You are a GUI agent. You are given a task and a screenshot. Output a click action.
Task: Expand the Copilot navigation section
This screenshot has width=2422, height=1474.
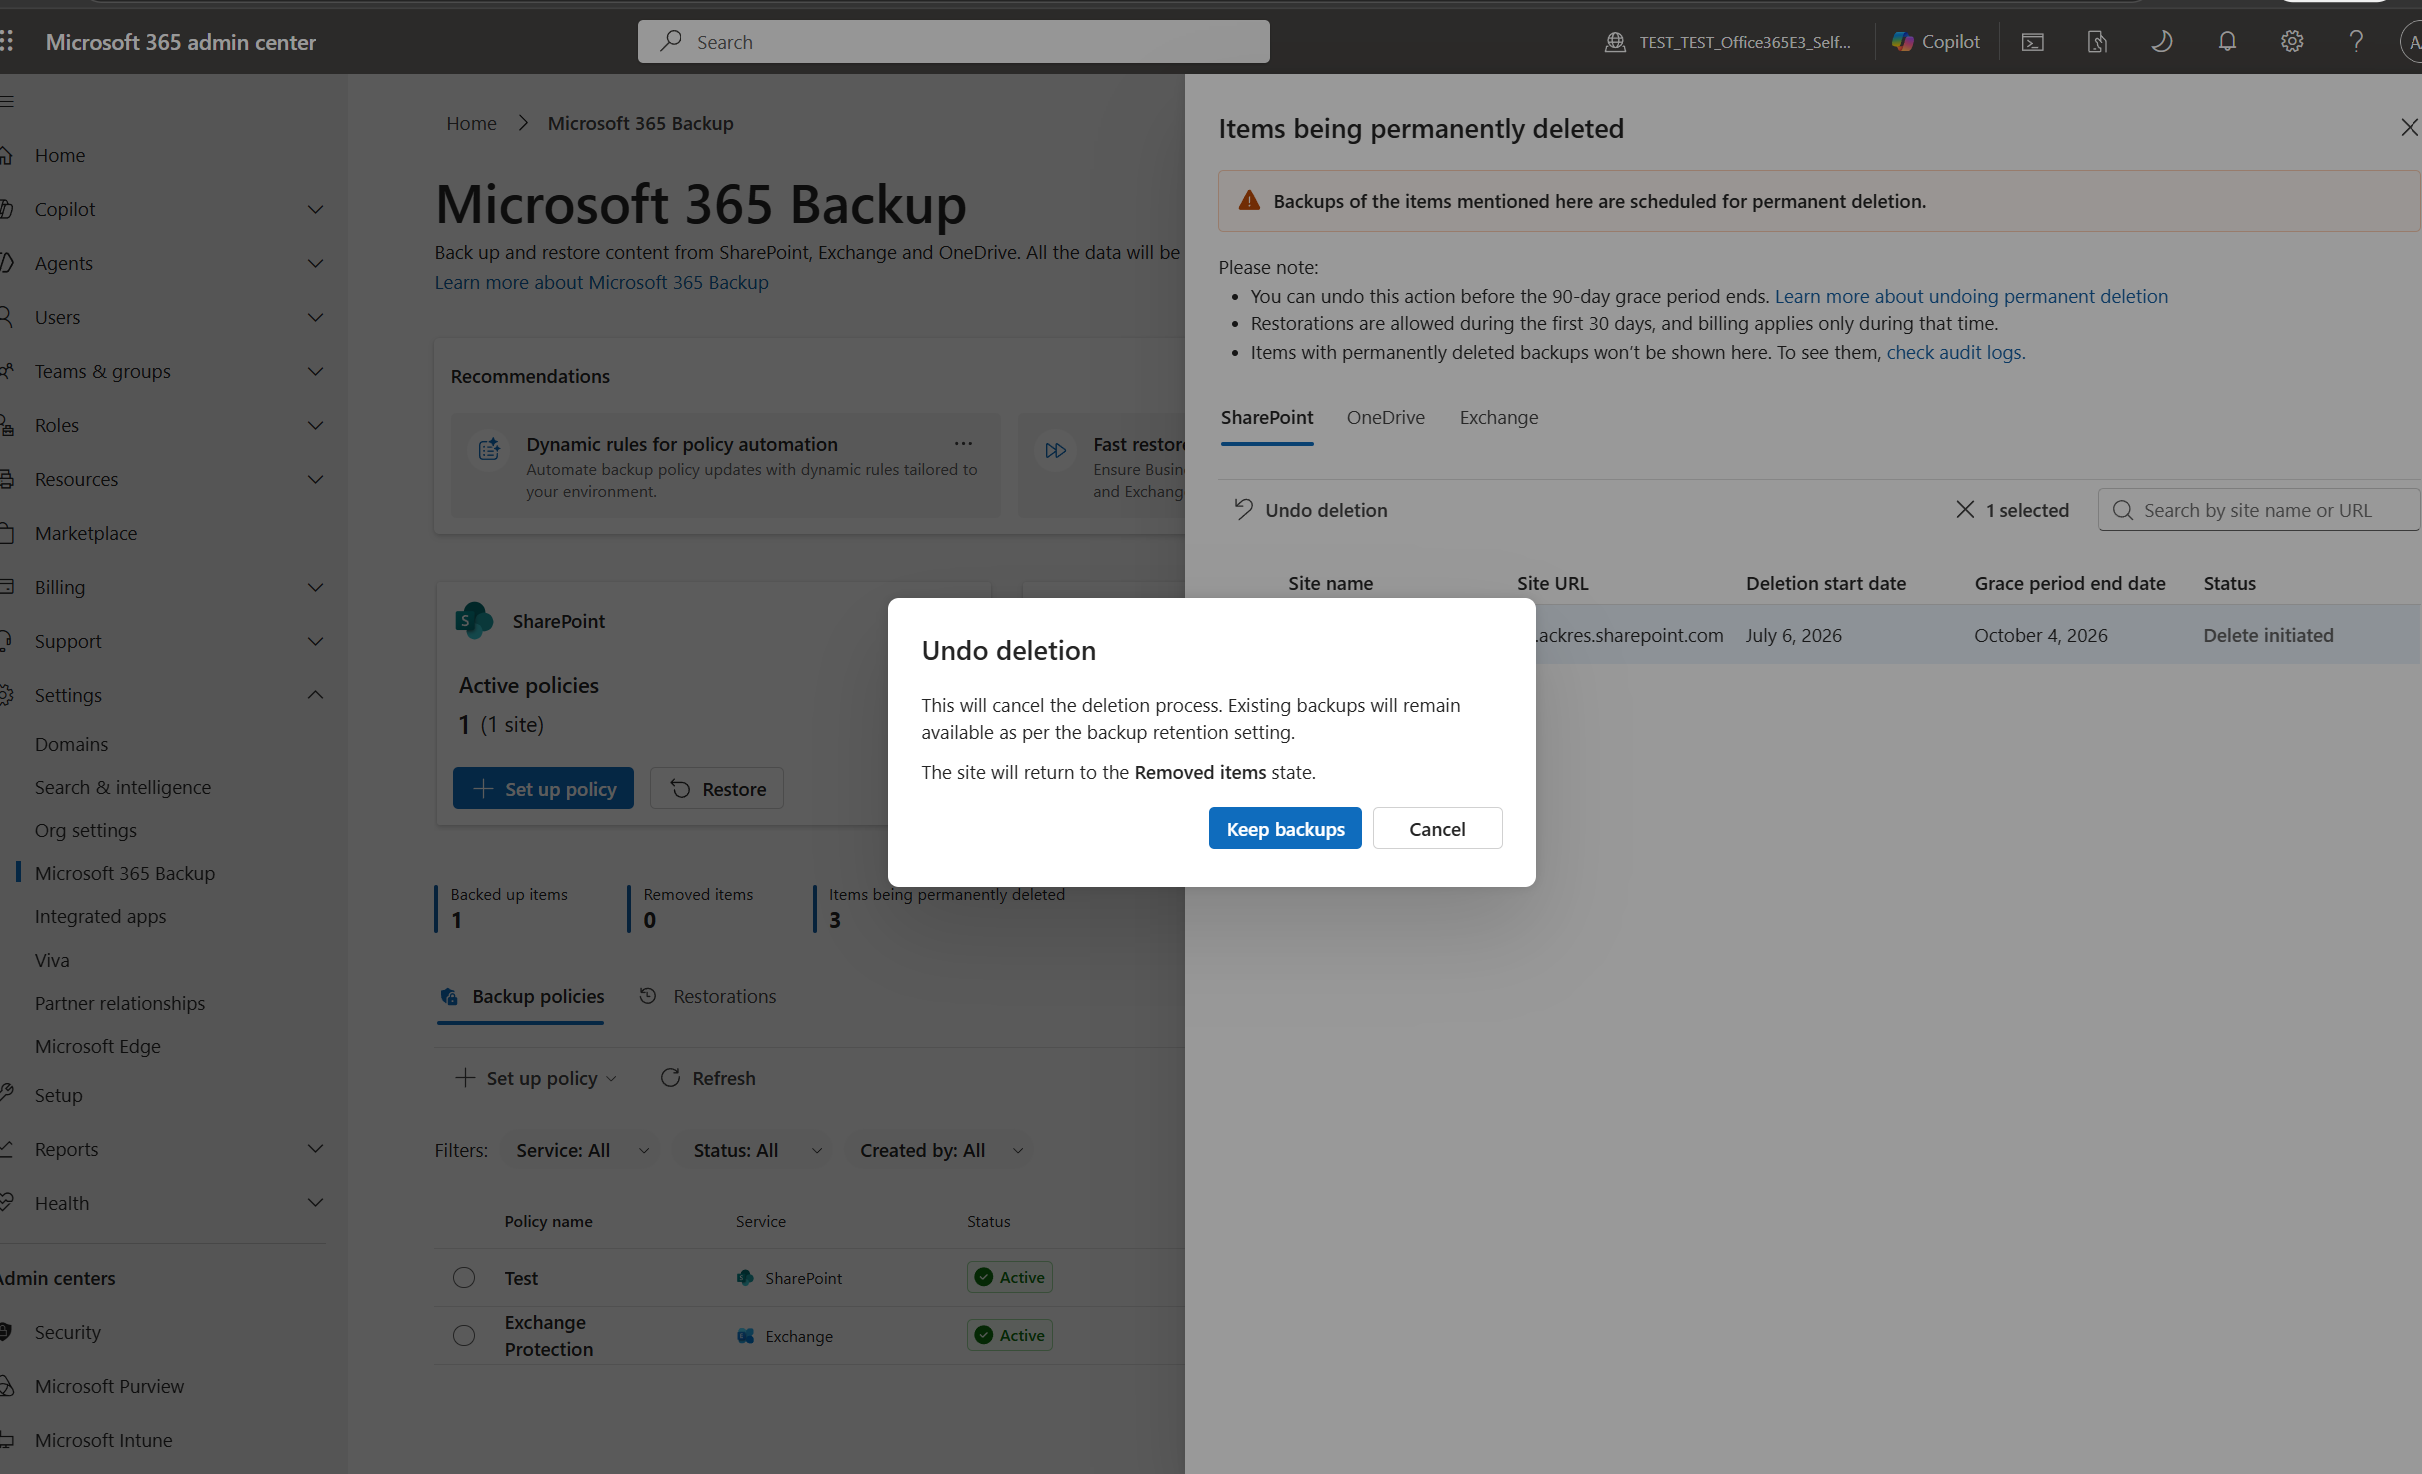tap(315, 209)
